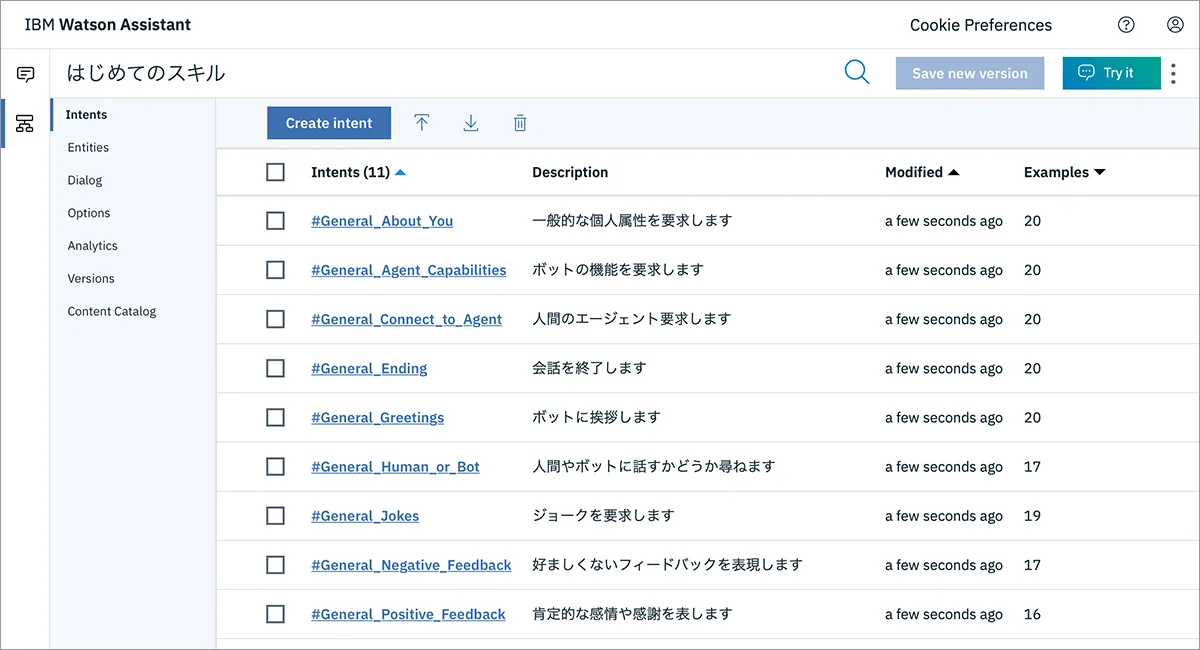Open the Skills icon in left rail
Viewport: 1200px width, 650px height.
[x=25, y=124]
